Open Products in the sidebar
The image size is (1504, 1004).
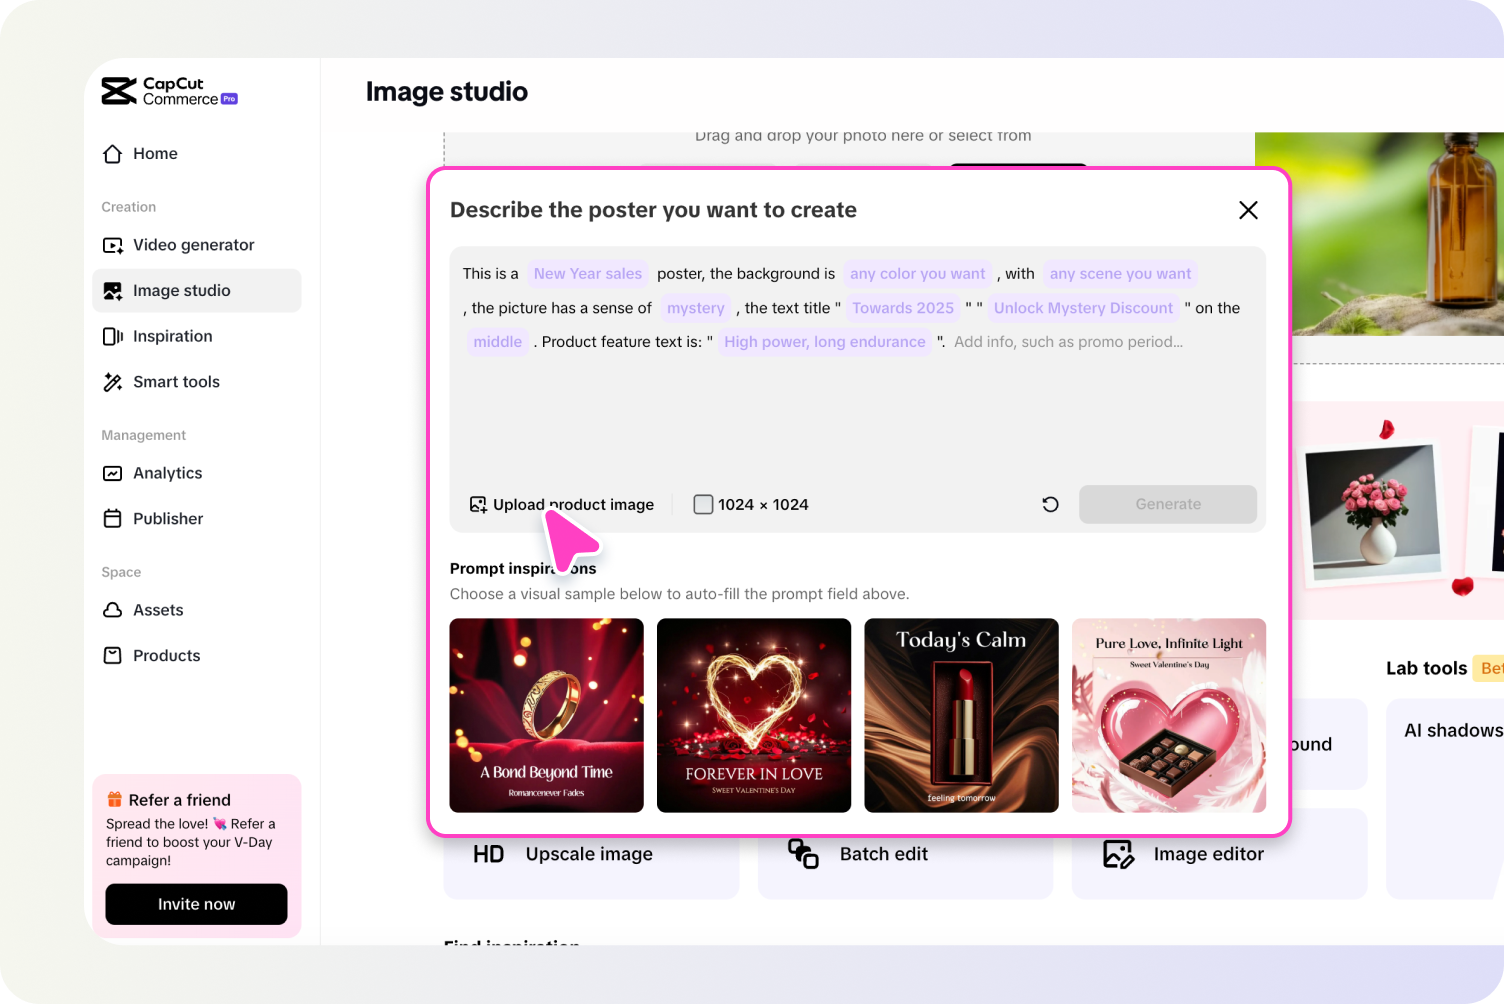[197, 656]
